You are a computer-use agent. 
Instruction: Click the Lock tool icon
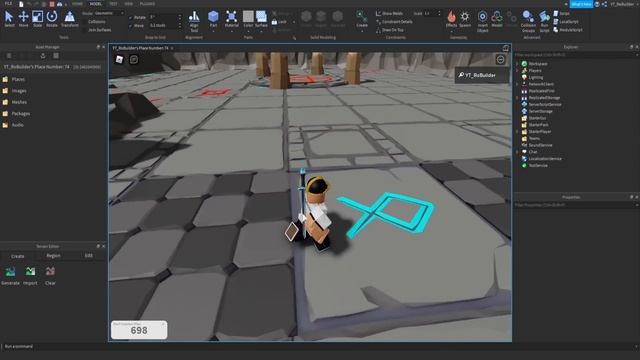point(274,22)
